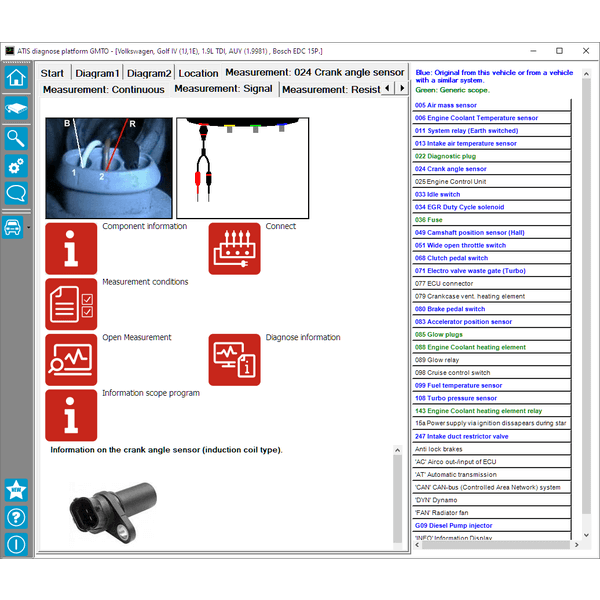Image resolution: width=600 pixels, height=600 pixels.
Task: Open the graduation cap training icon
Action: pyautogui.click(x=15, y=108)
